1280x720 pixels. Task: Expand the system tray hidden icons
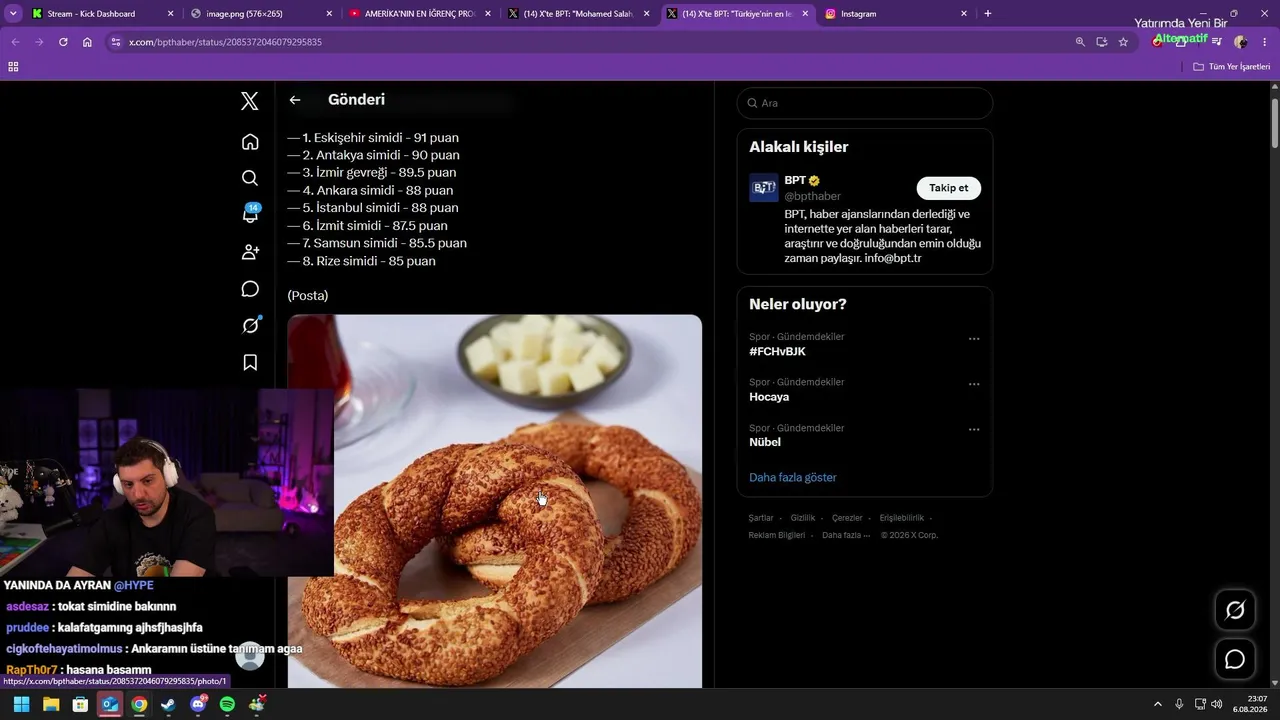click(x=1158, y=704)
